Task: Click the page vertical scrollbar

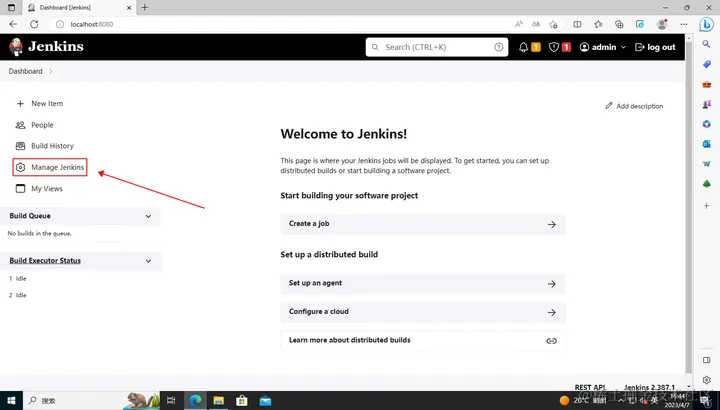Action: tap(688, 207)
